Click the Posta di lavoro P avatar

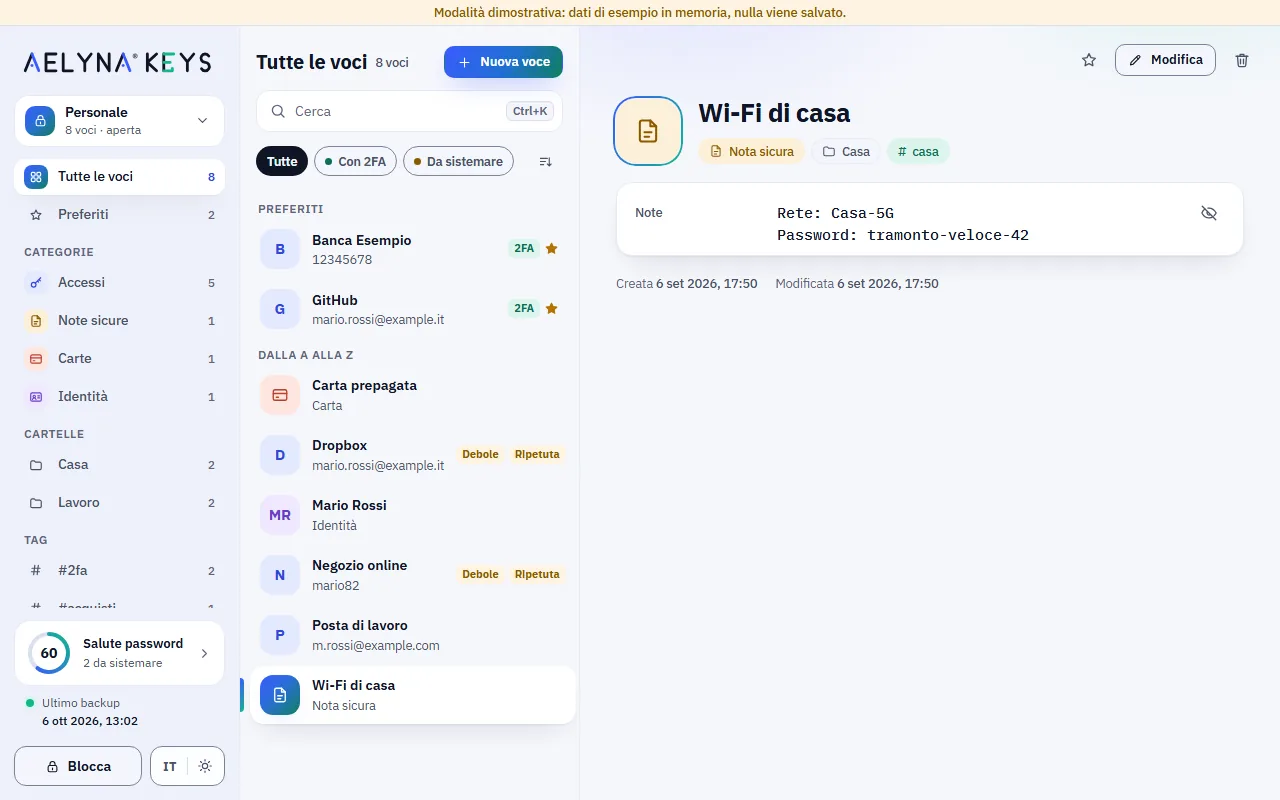[x=280, y=635]
